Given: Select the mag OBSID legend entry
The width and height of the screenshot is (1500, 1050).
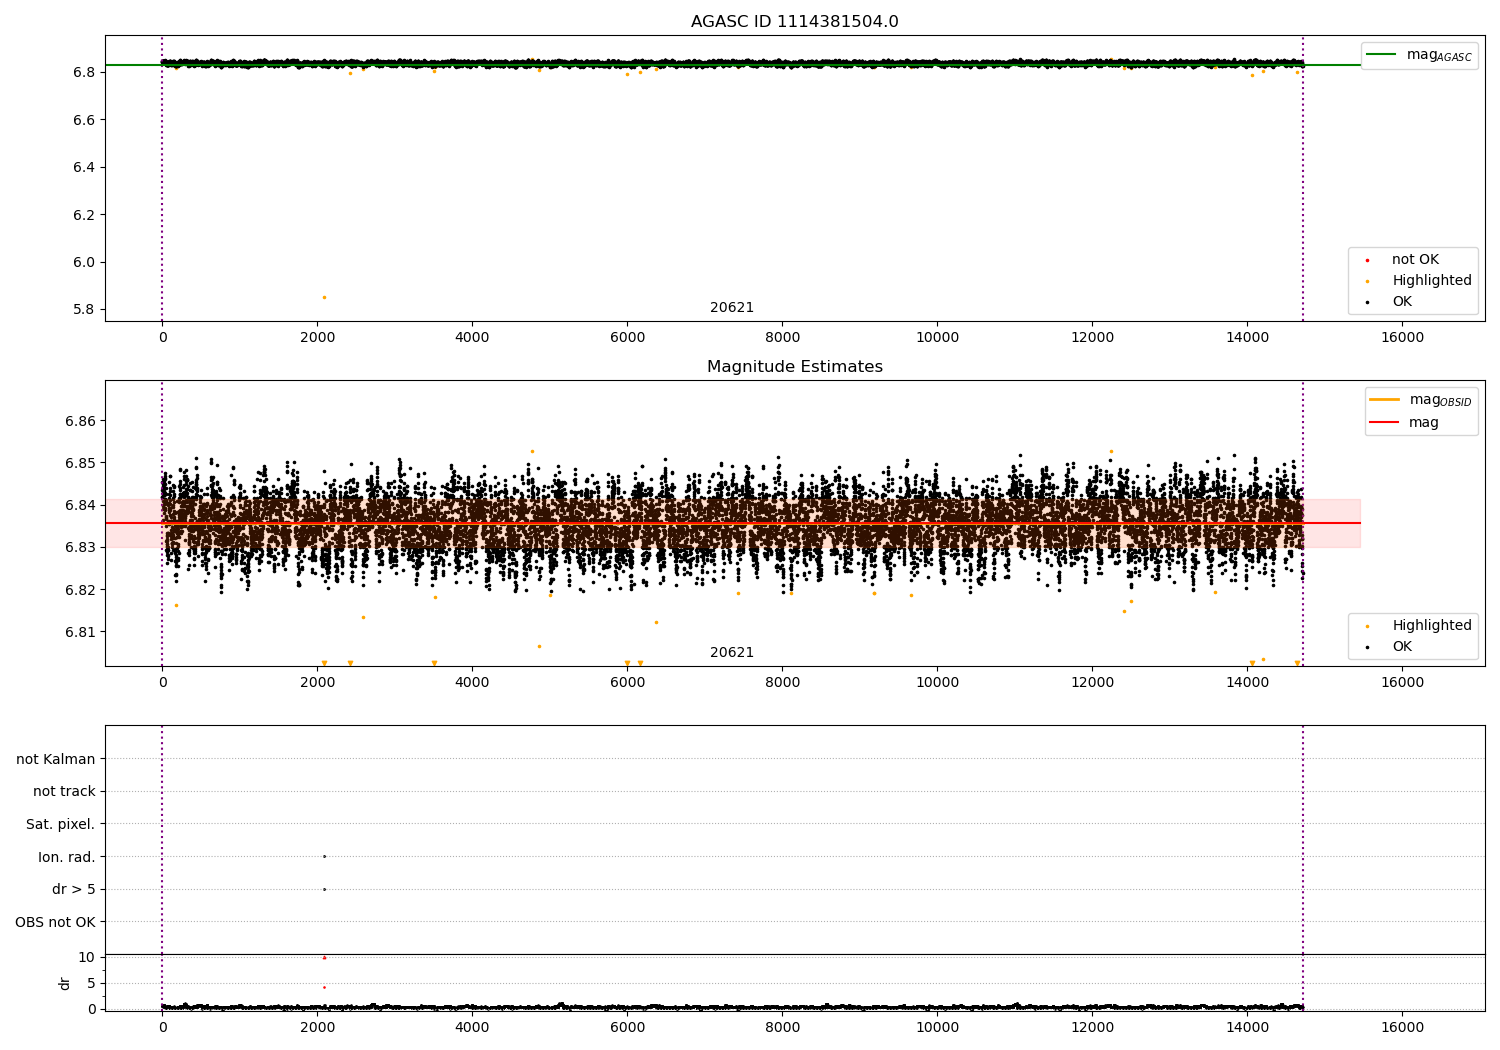Looking at the screenshot, I should tap(1420, 400).
